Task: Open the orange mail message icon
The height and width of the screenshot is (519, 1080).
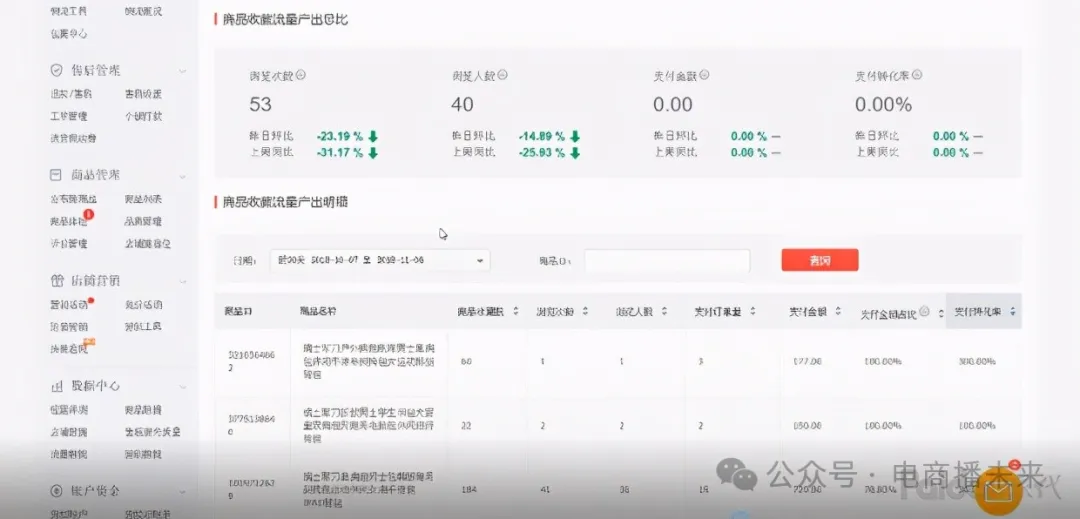Action: [x=999, y=491]
